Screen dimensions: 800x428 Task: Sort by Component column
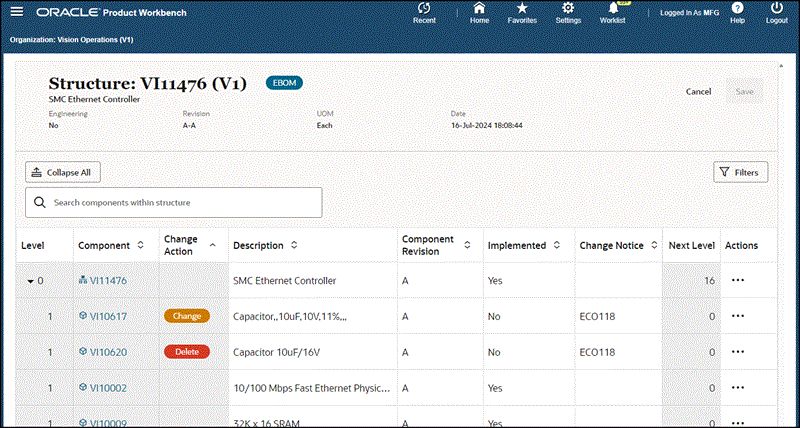coord(140,245)
